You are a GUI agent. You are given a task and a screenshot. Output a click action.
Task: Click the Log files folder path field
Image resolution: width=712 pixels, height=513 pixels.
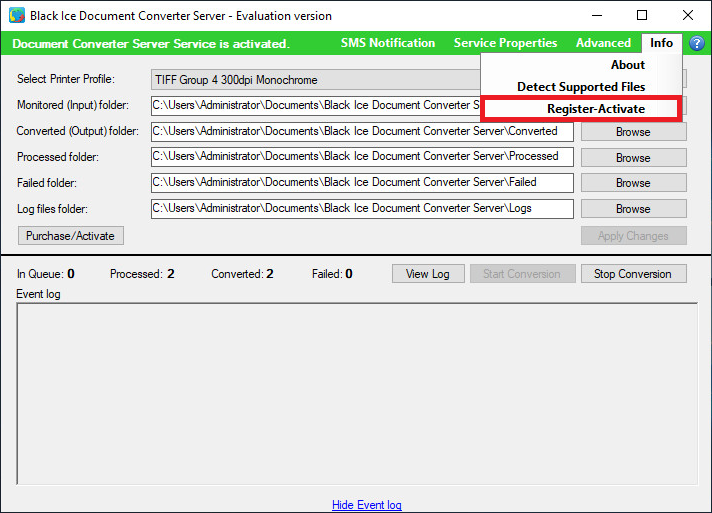(362, 209)
